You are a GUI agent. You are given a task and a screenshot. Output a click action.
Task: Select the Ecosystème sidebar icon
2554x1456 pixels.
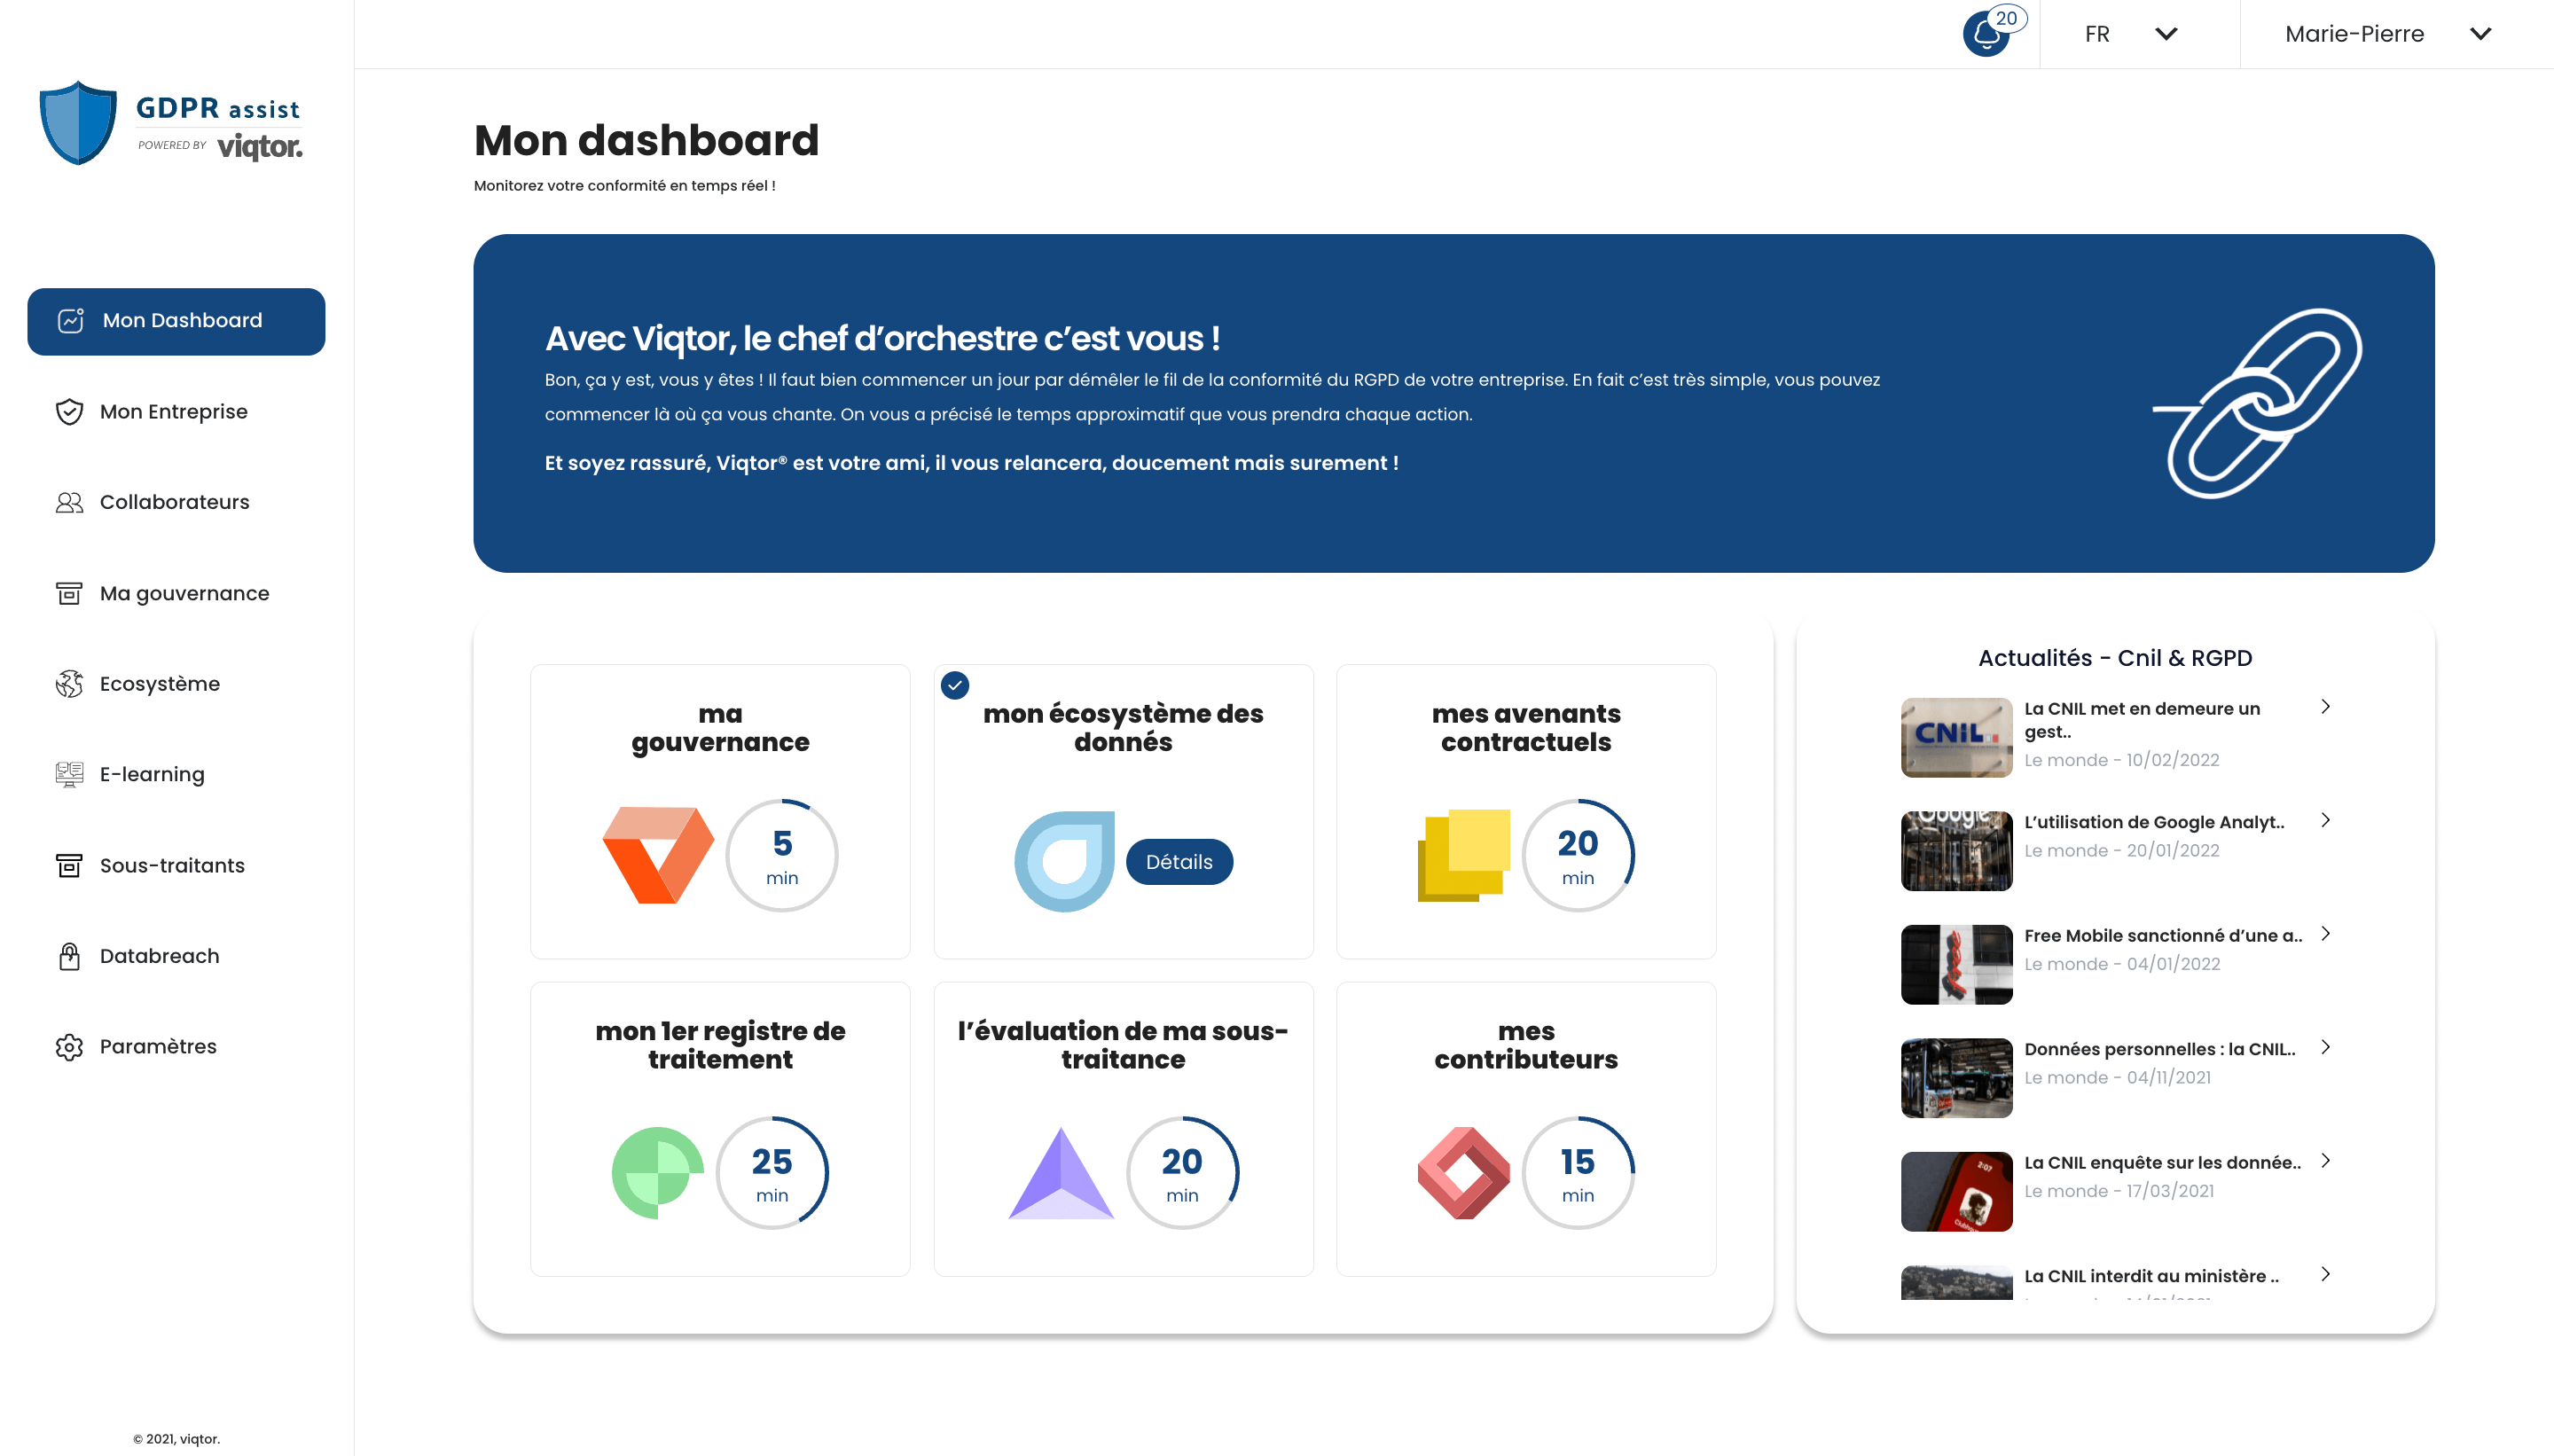point(68,683)
